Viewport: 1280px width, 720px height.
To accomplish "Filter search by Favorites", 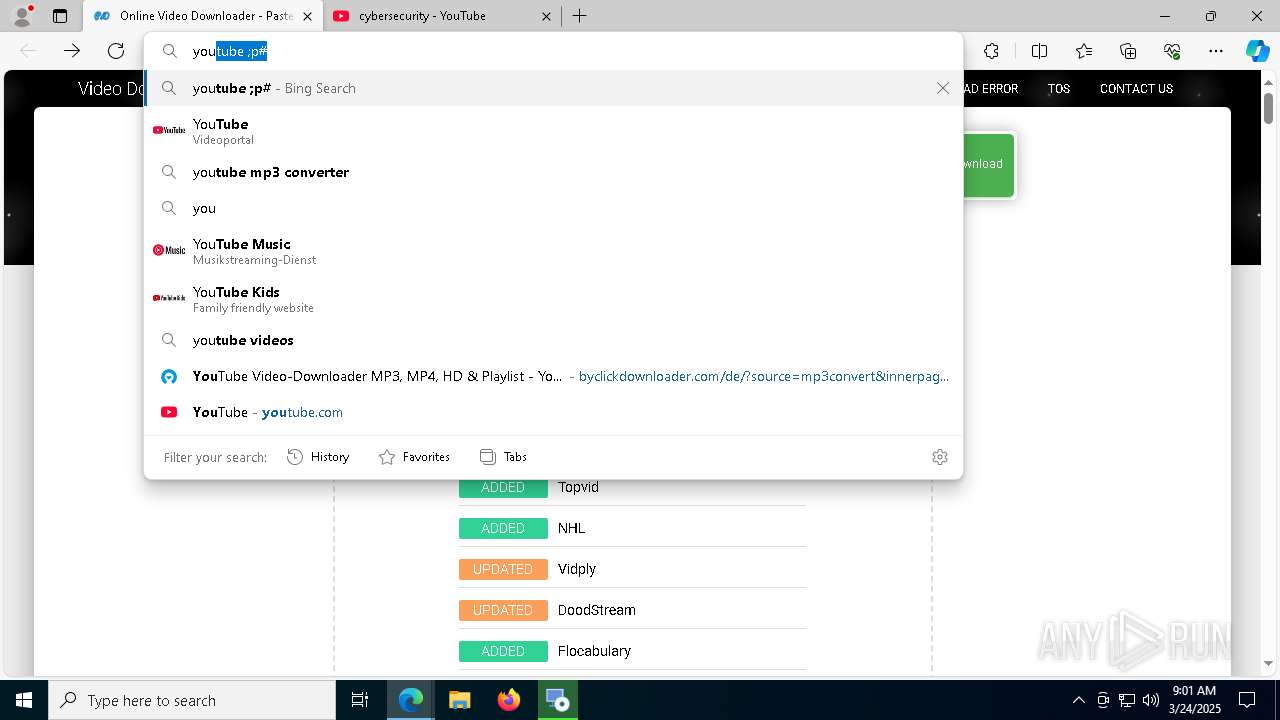I will (414, 457).
